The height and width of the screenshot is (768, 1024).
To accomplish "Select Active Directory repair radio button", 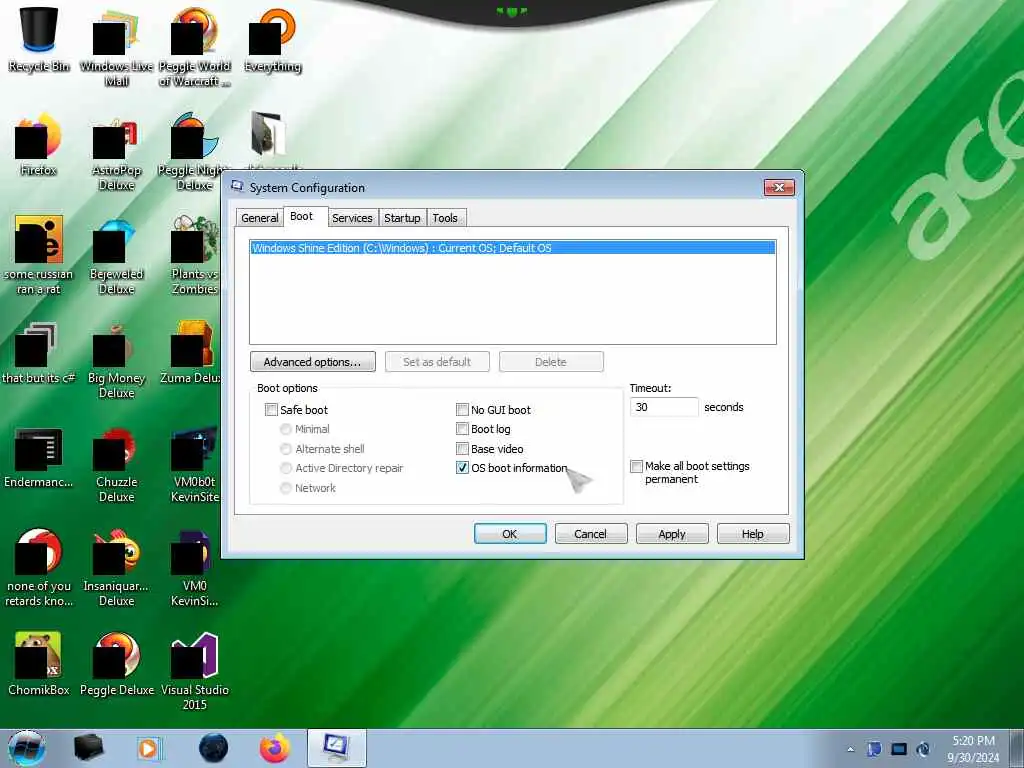I will coord(285,468).
